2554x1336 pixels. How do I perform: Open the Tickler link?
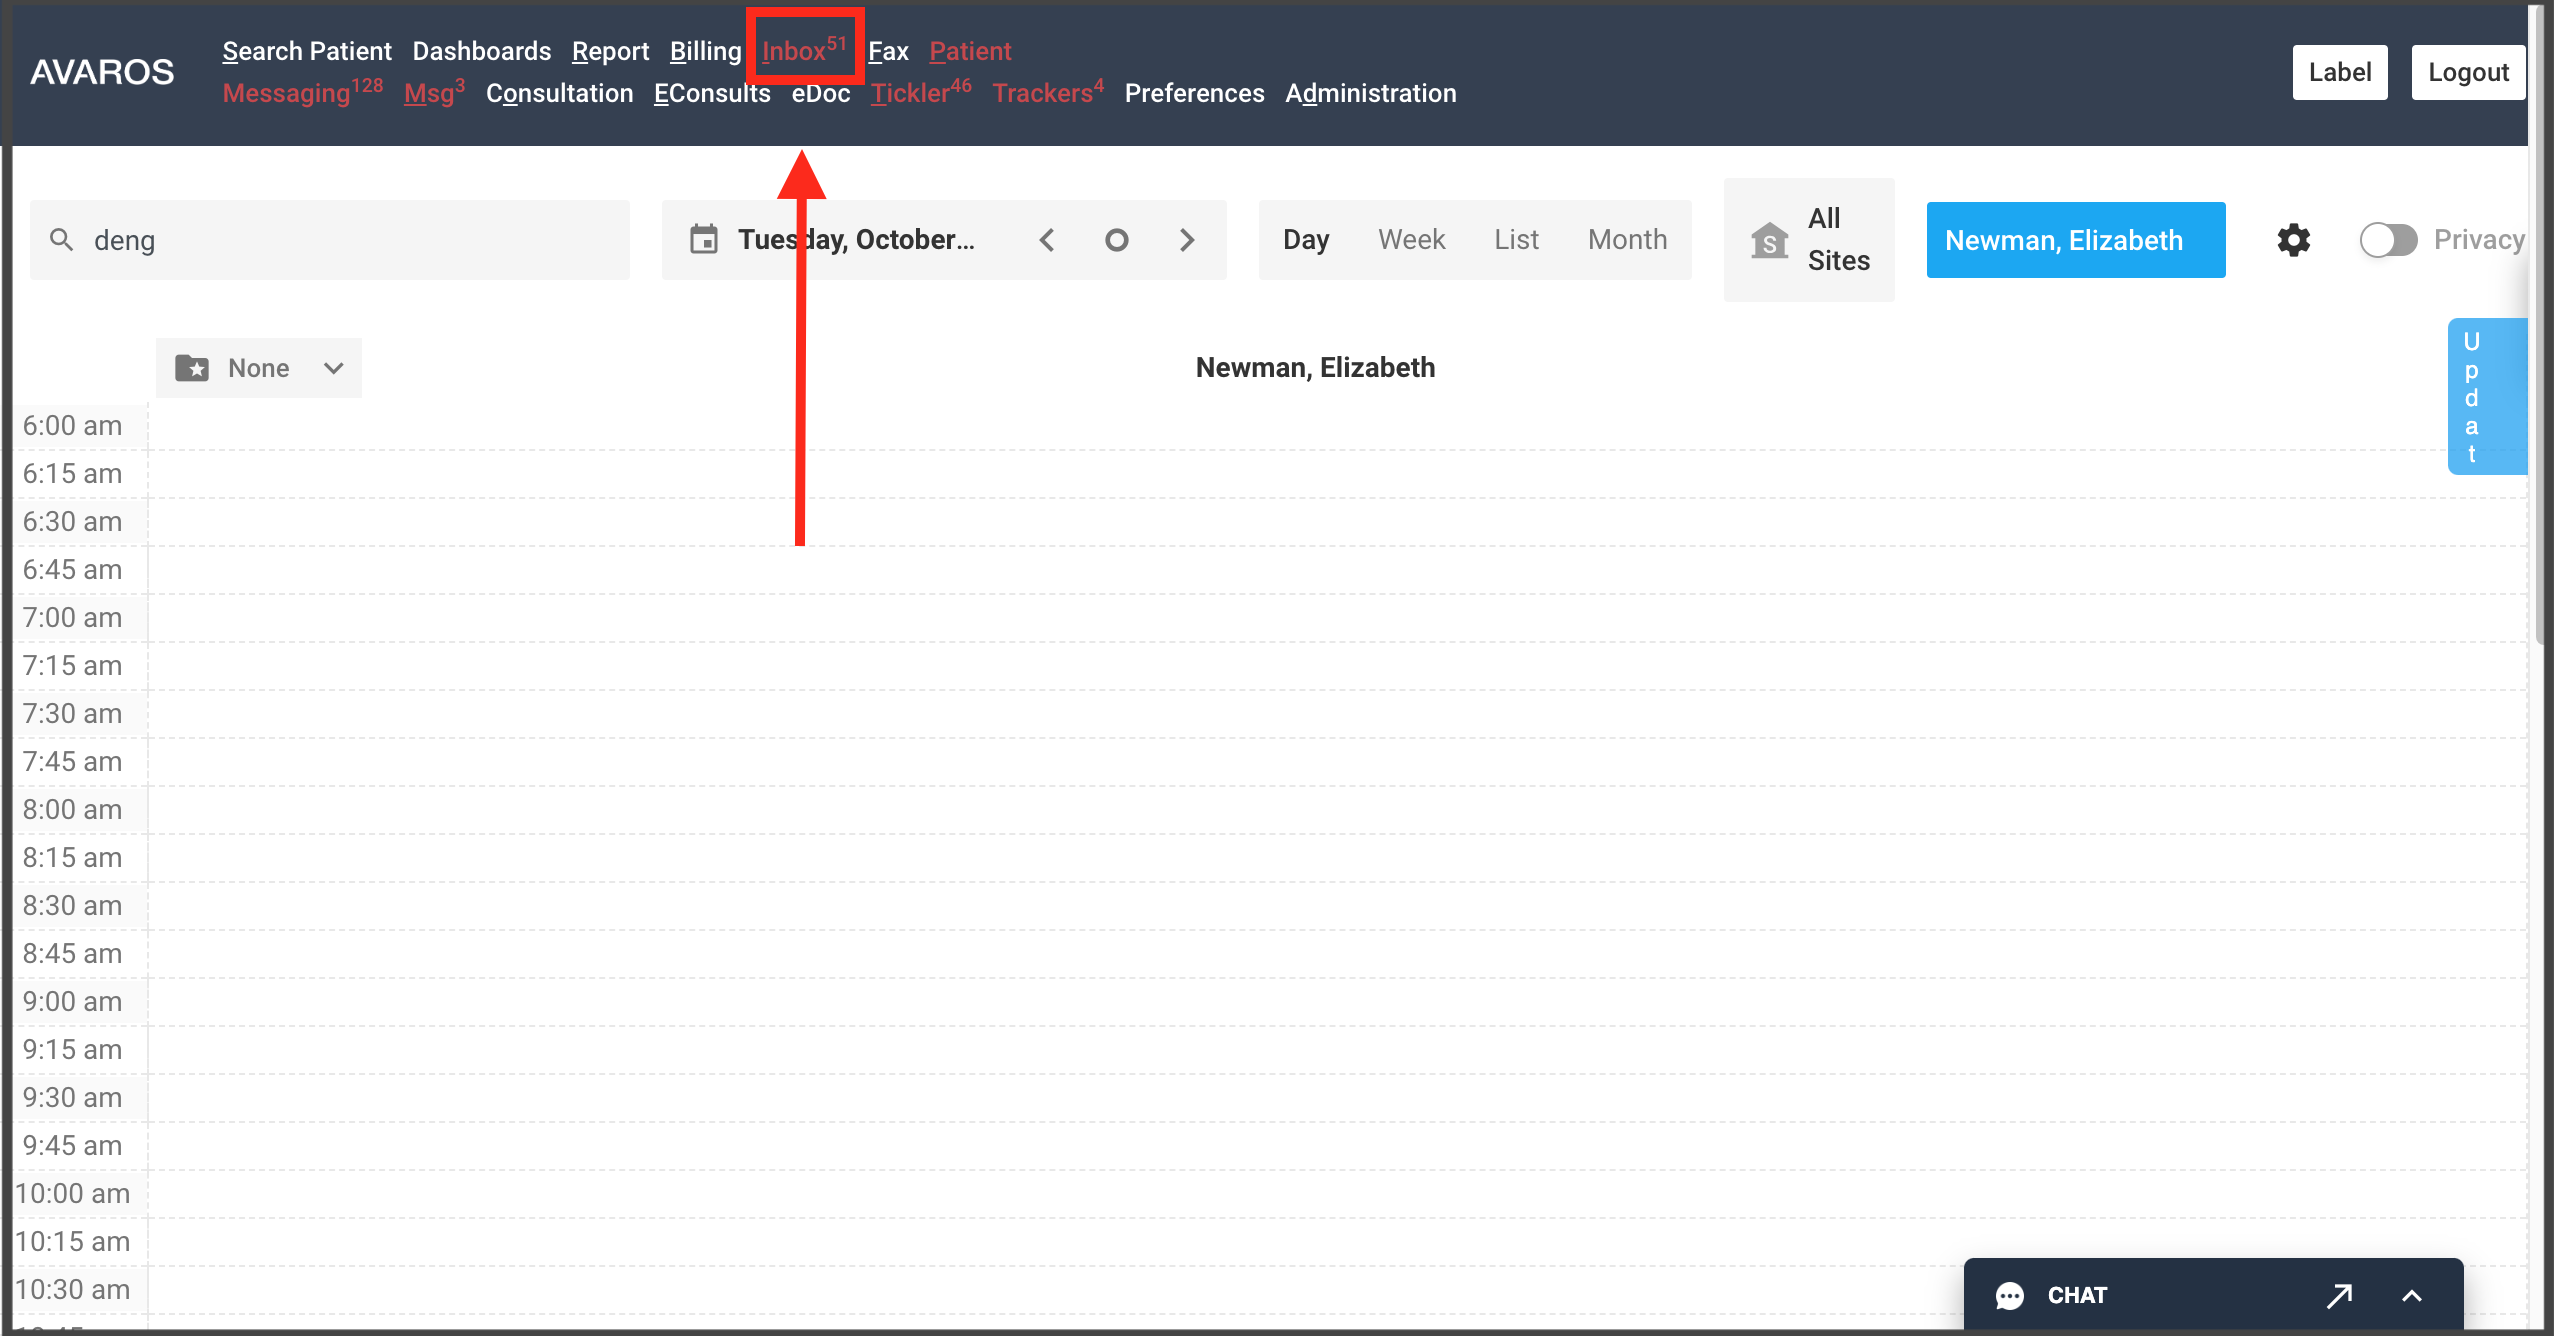click(921, 92)
